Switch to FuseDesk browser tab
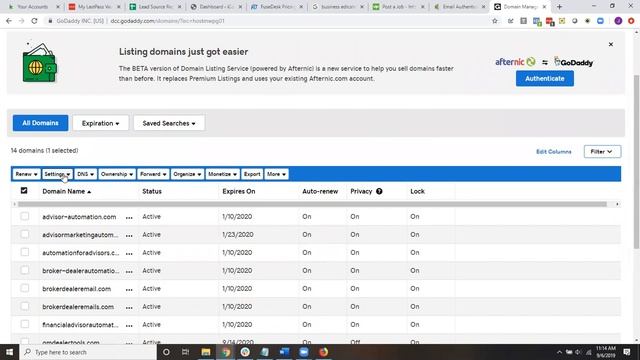Viewport: 640px width, 360px height. pos(277,7)
